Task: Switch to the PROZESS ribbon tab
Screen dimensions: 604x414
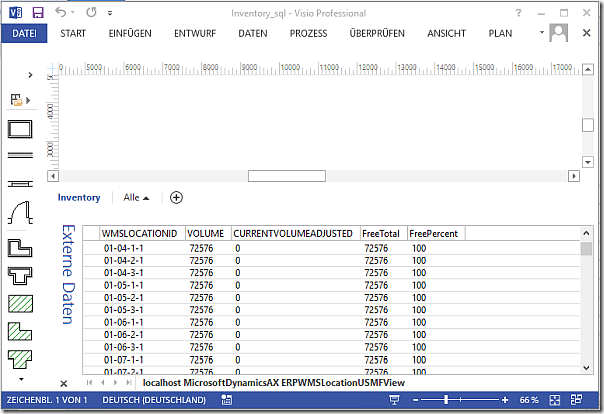Action: 308,34
